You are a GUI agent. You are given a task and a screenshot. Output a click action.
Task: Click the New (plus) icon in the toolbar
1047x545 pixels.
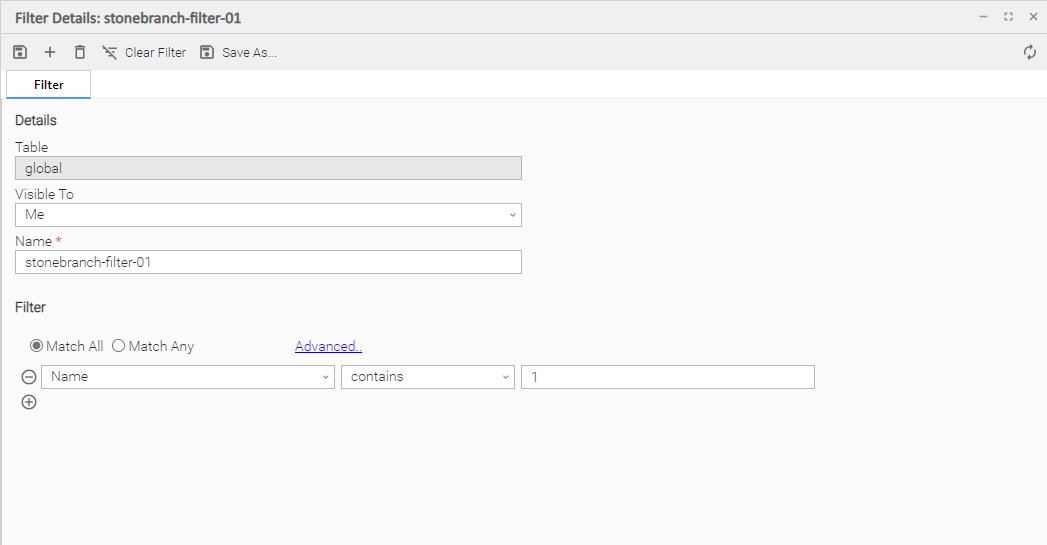[50, 52]
